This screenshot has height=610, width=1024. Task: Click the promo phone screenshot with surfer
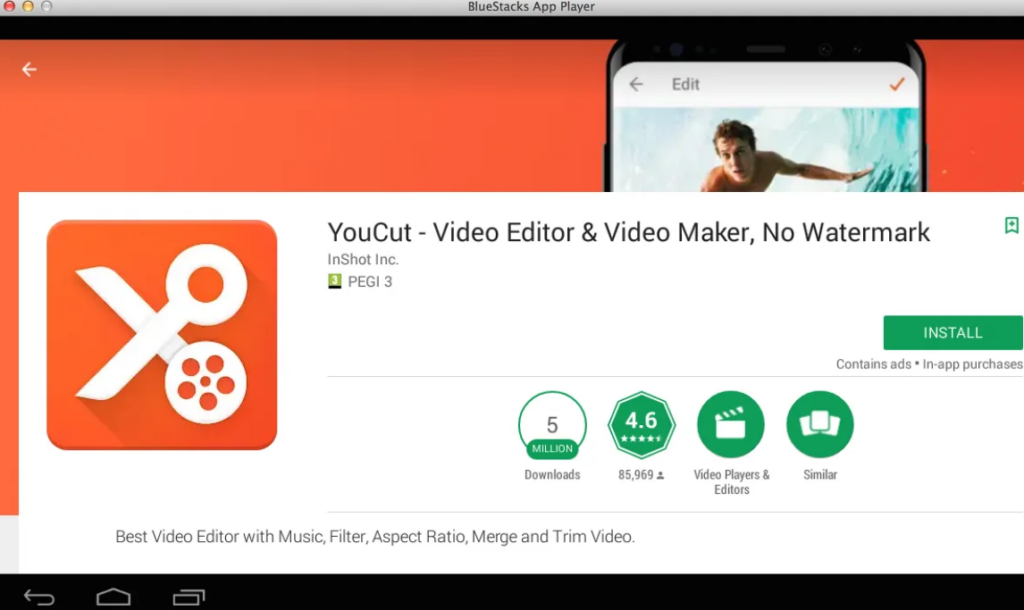click(x=765, y=118)
